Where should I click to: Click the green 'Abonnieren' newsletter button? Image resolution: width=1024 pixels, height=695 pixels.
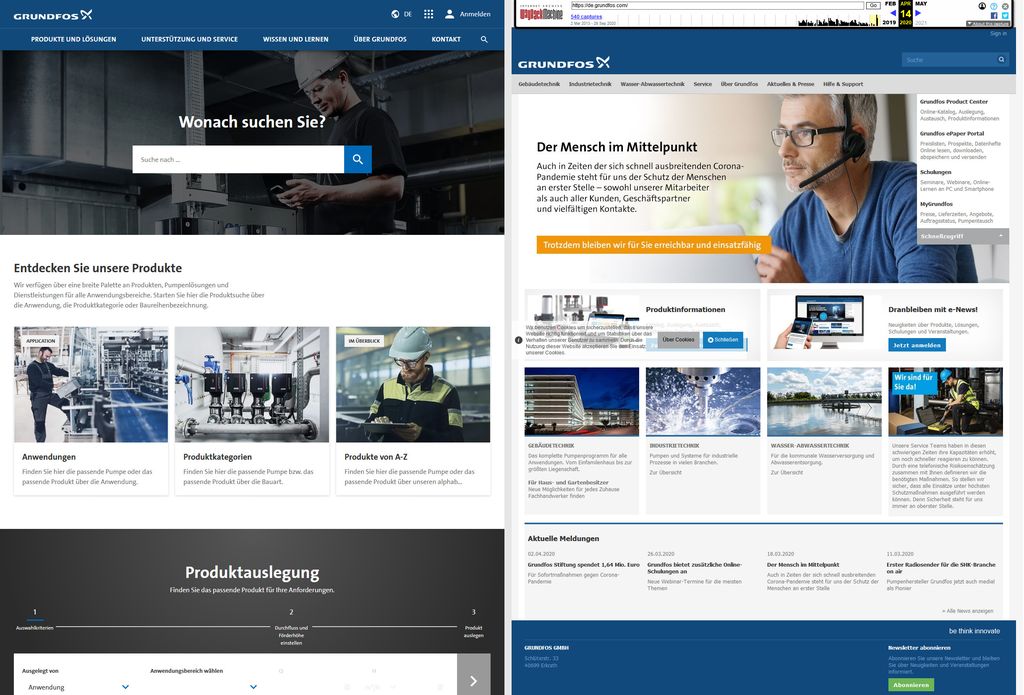click(910, 685)
